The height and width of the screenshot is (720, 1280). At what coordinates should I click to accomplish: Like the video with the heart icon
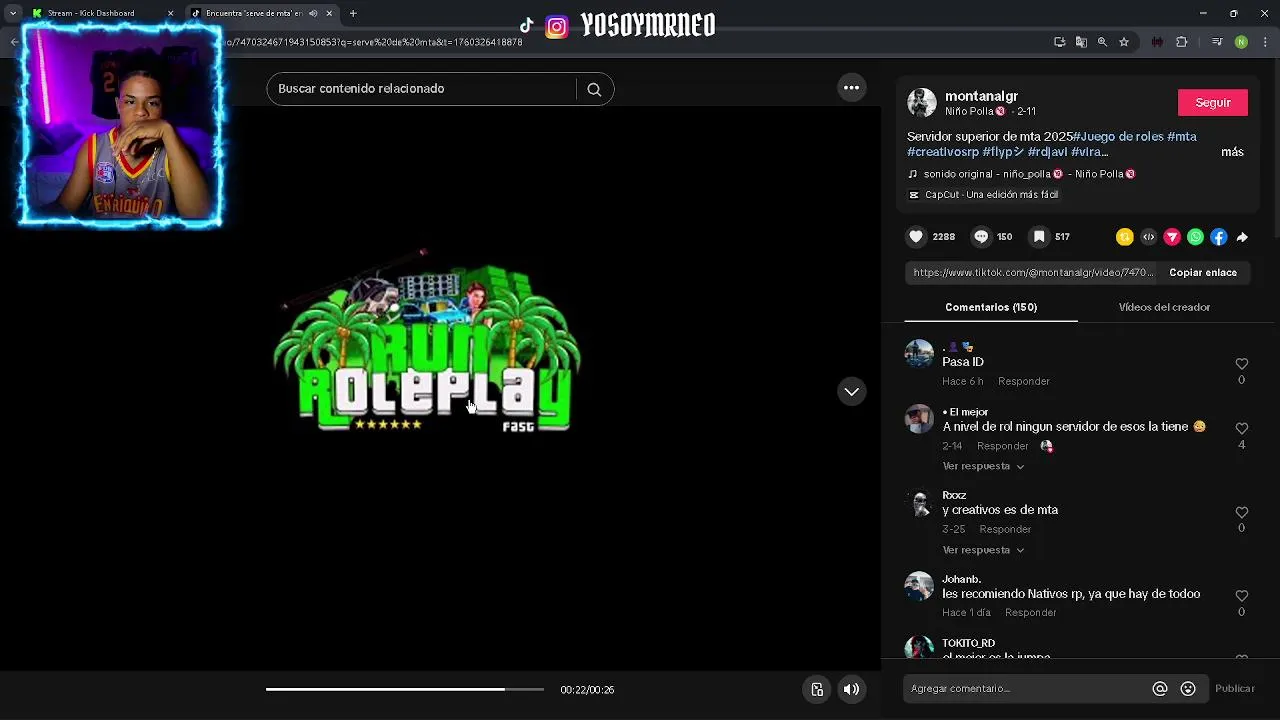(916, 237)
